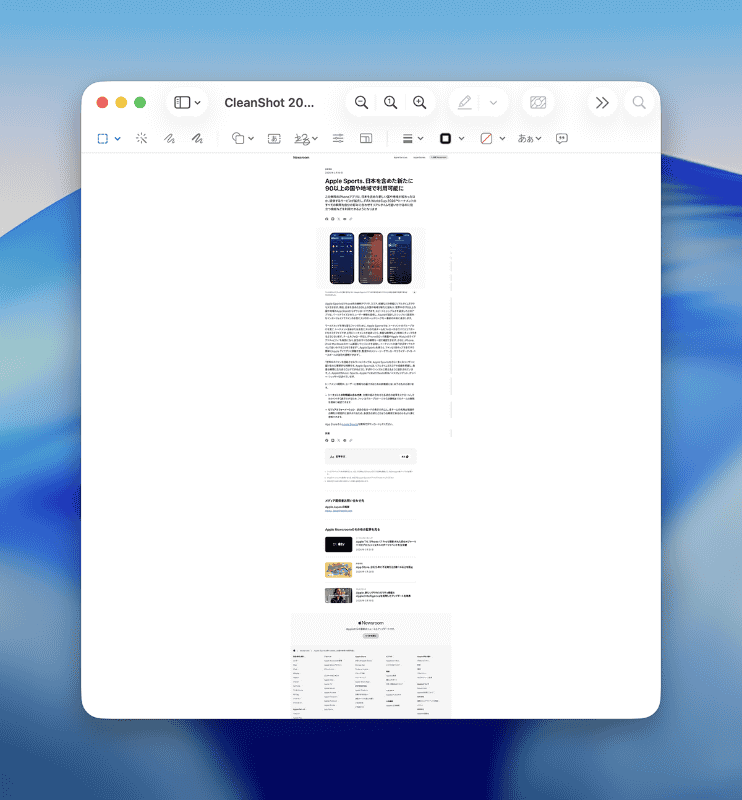Select the Instant Alpha wand tool
Screen dimensions: 742x800
(x=141, y=138)
